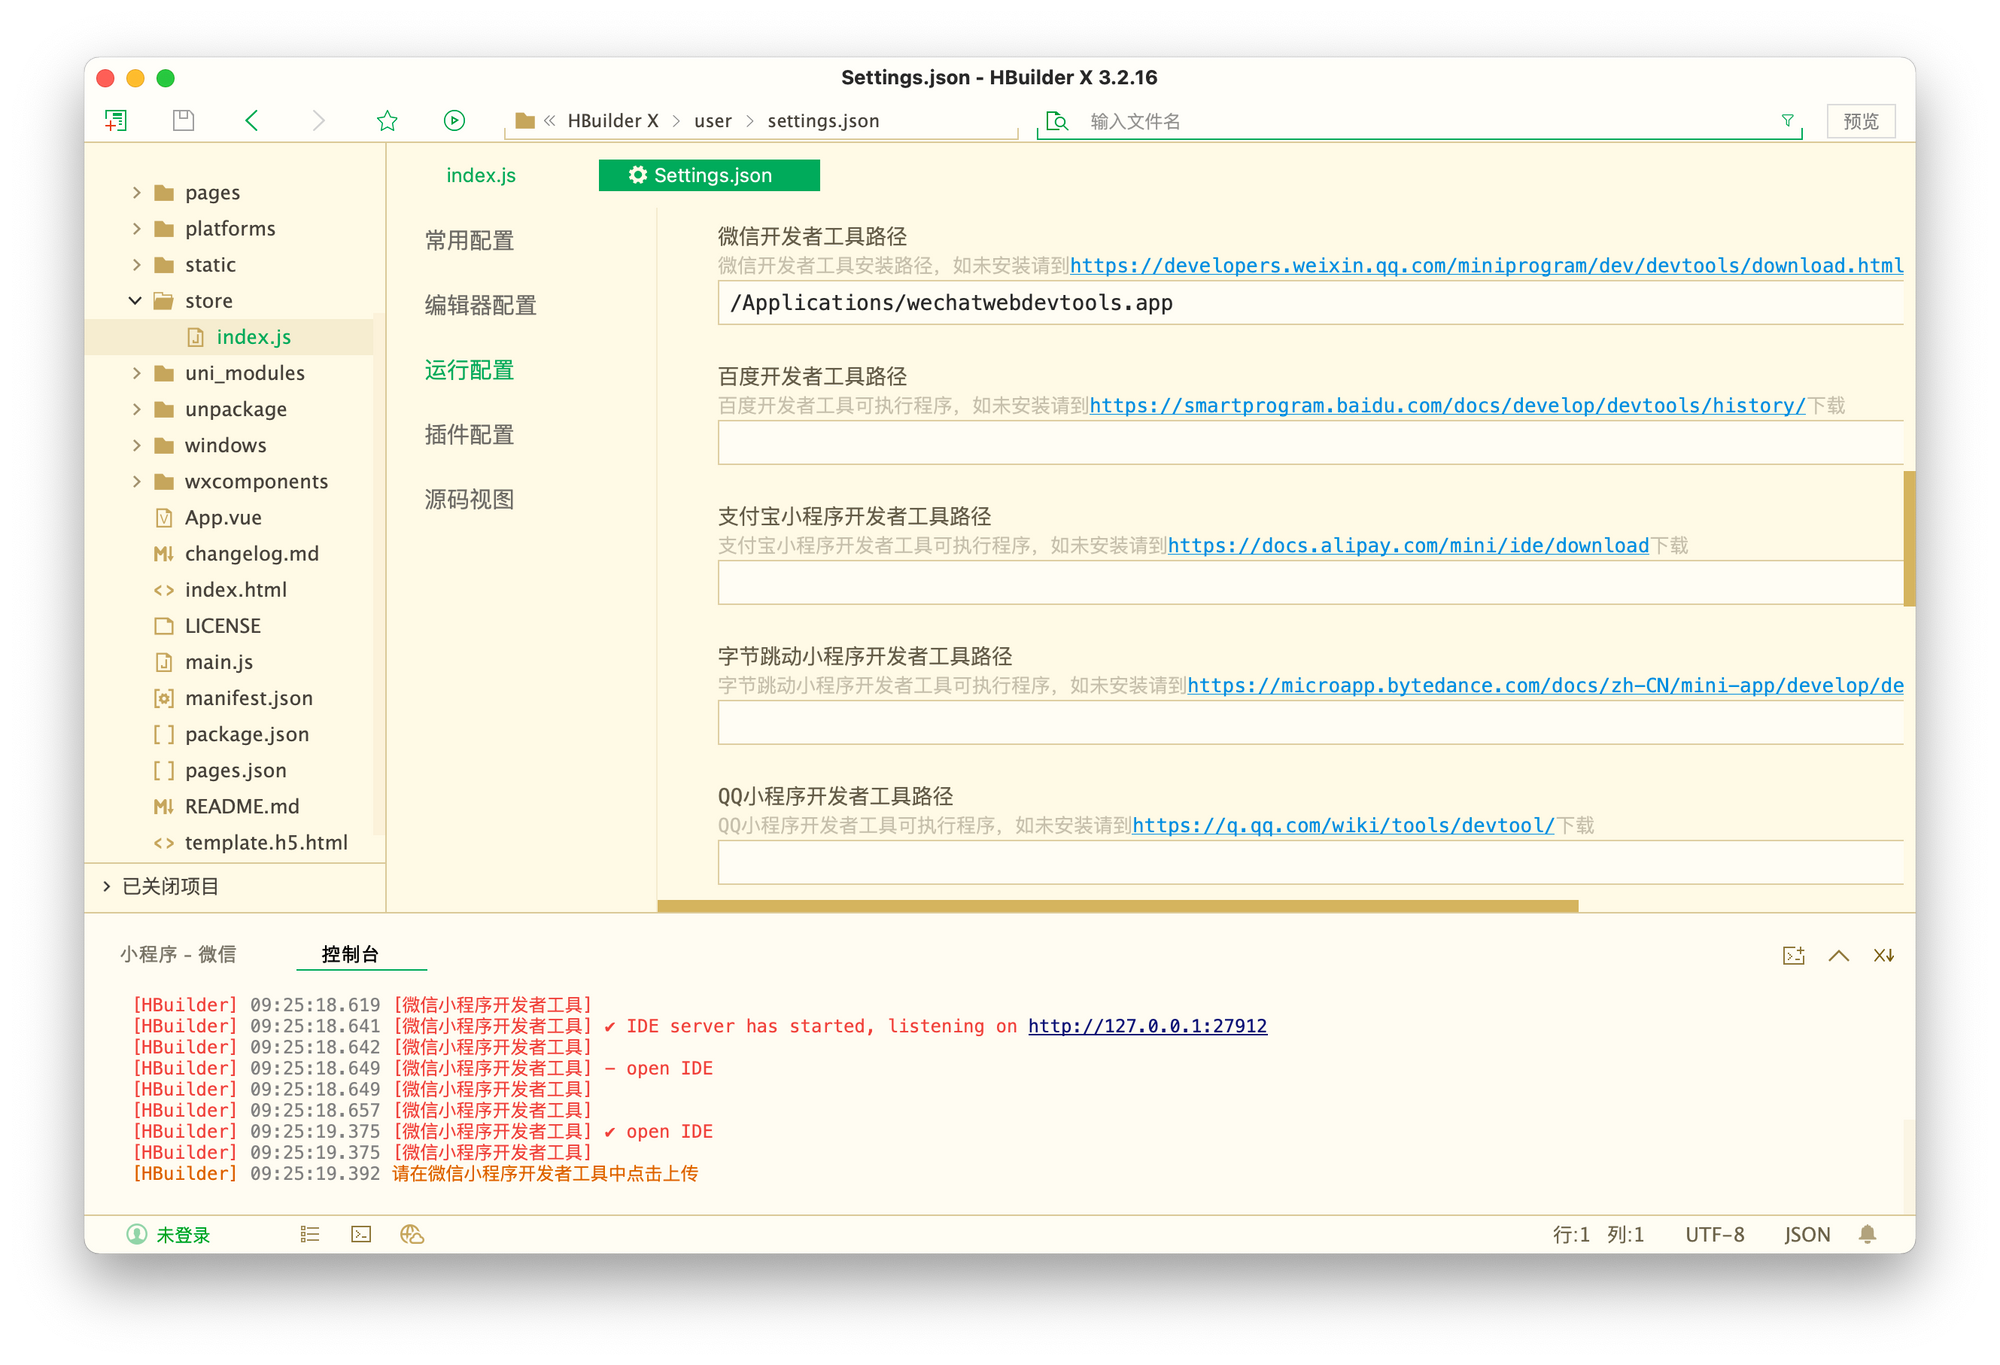
Task: Open the filter icon beside the filename box
Action: coord(1786,120)
